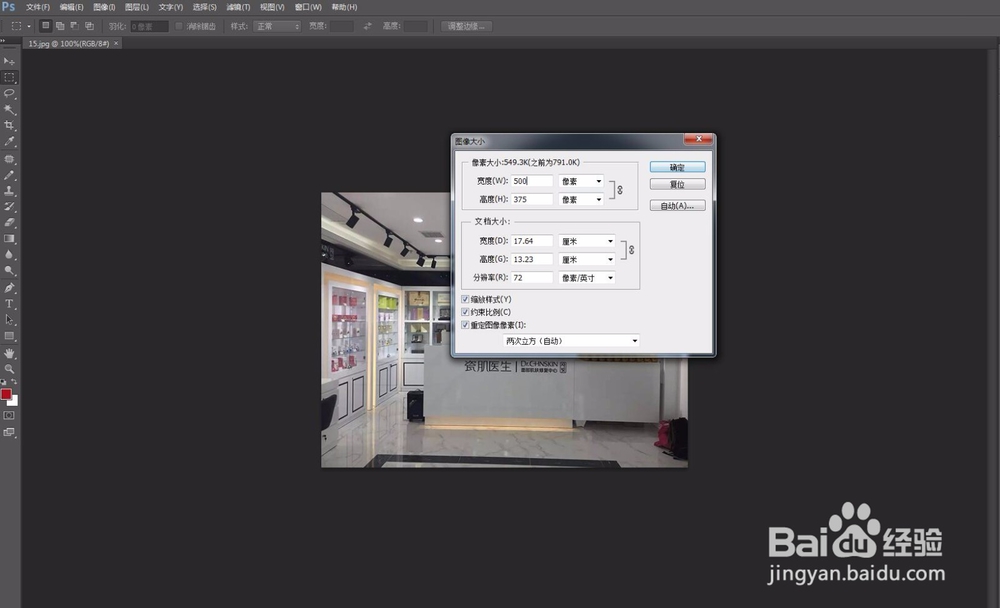Click pixel width field showing 500
1000x608 pixels.
point(532,181)
